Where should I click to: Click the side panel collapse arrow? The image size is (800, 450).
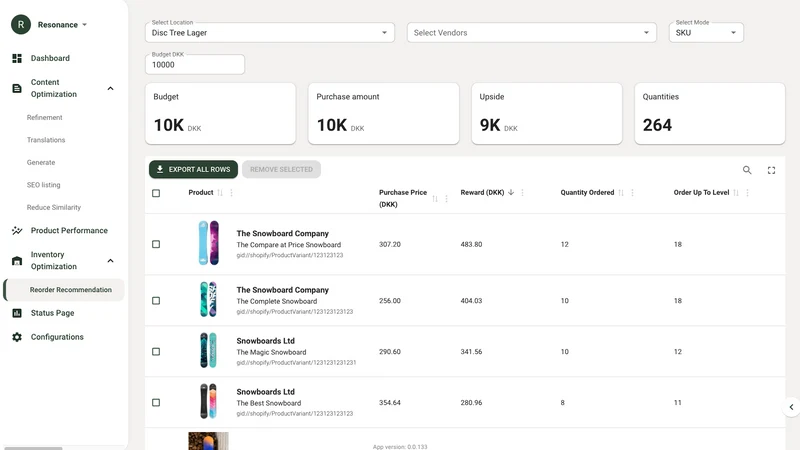791,407
